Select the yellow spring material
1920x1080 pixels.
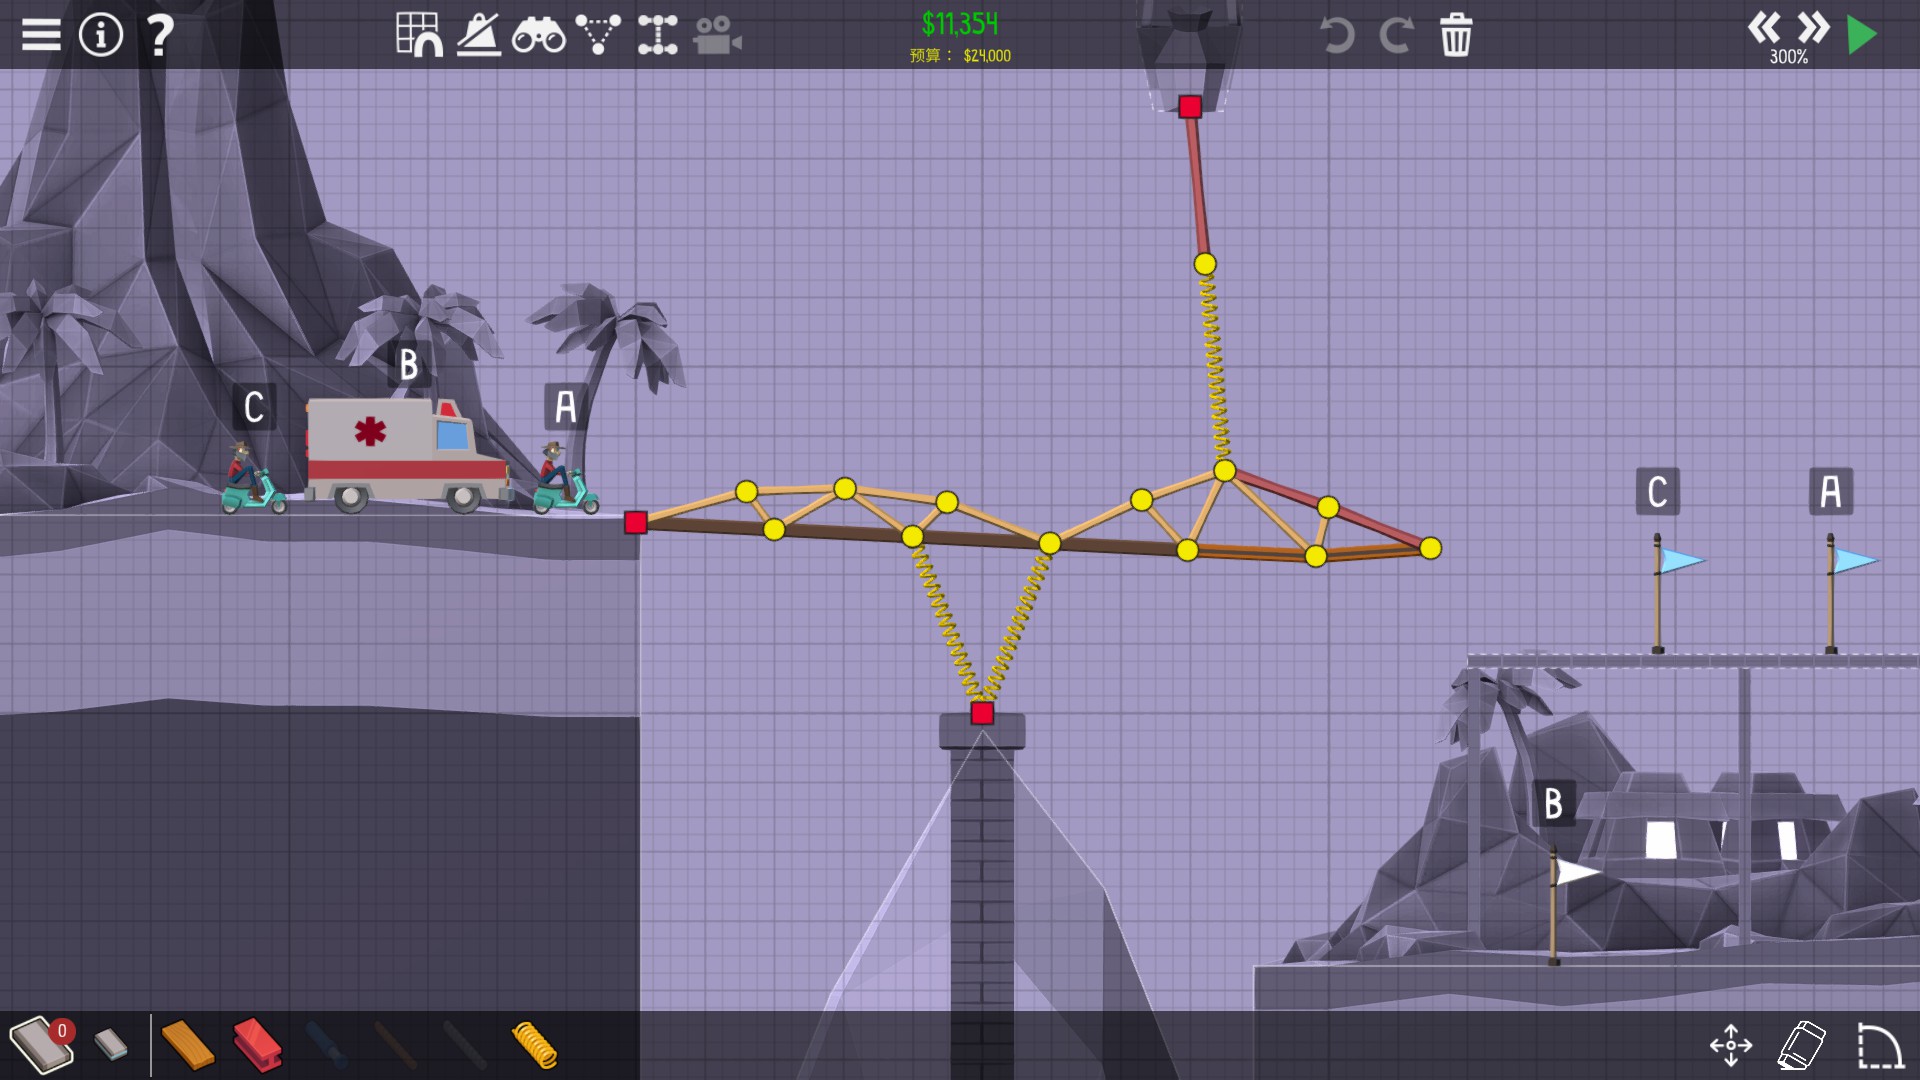coord(534,1045)
